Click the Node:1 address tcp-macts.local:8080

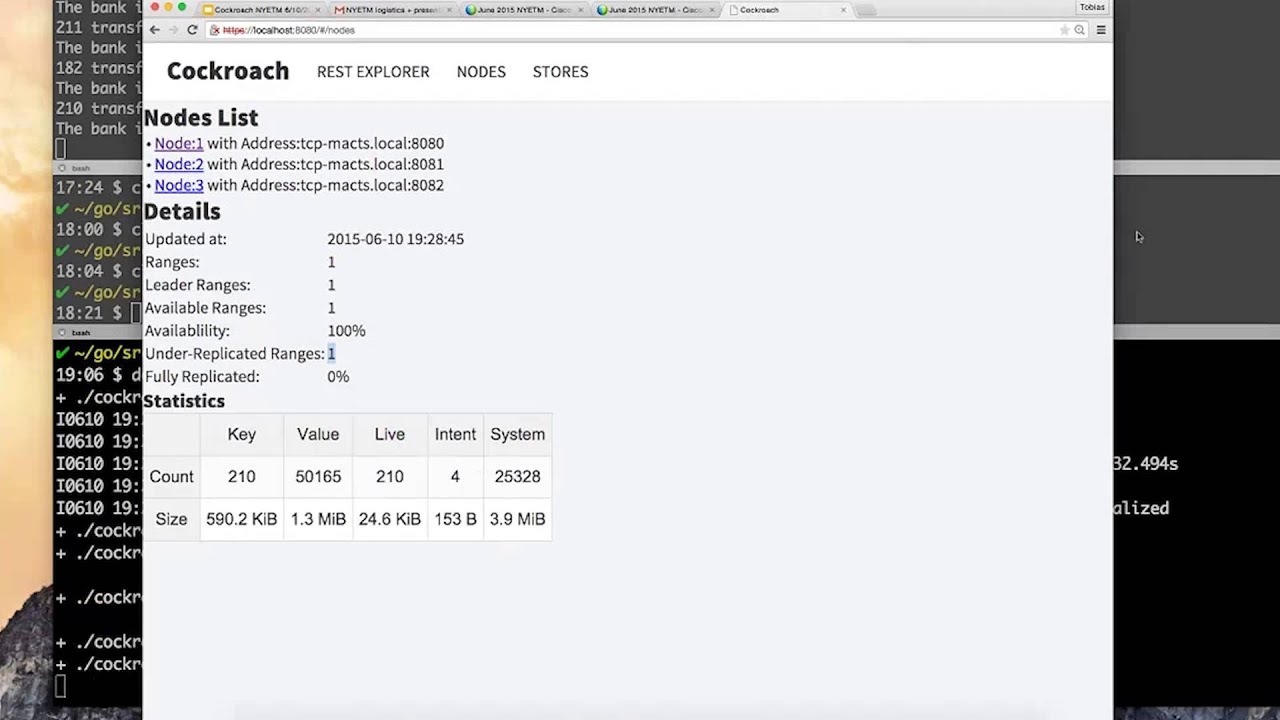tap(372, 144)
